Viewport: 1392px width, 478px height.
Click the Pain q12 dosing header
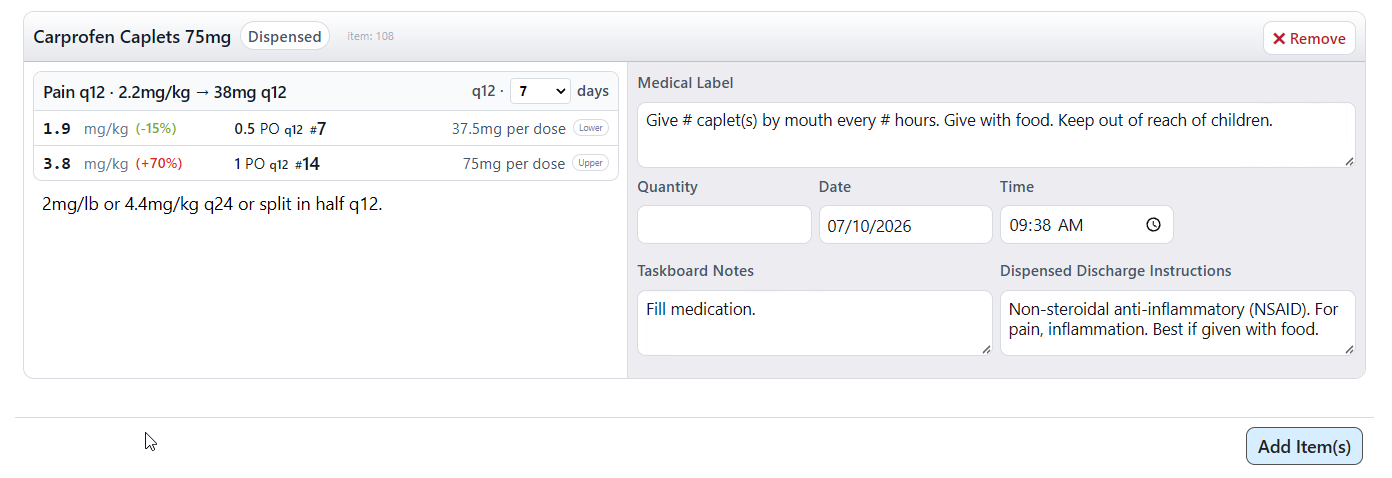tap(165, 92)
